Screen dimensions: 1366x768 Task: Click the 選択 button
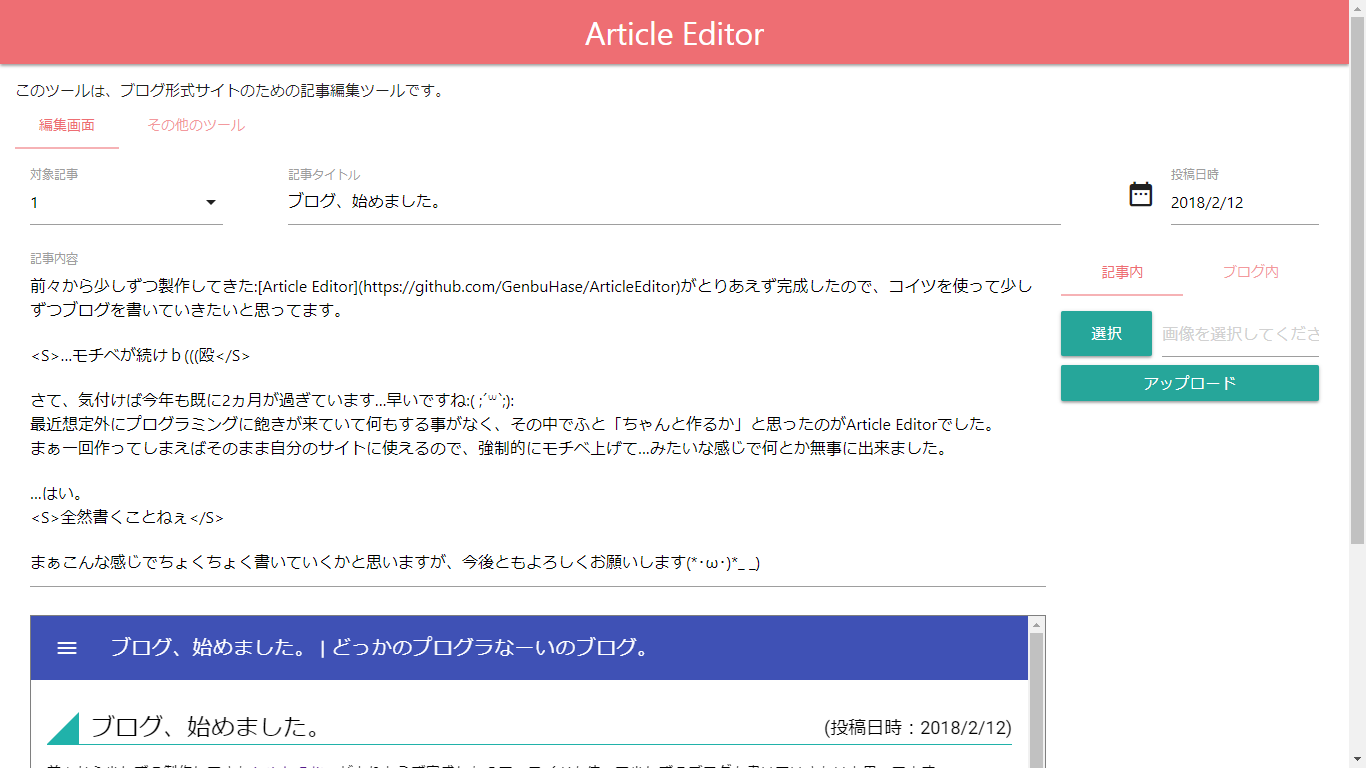[x=1106, y=334]
